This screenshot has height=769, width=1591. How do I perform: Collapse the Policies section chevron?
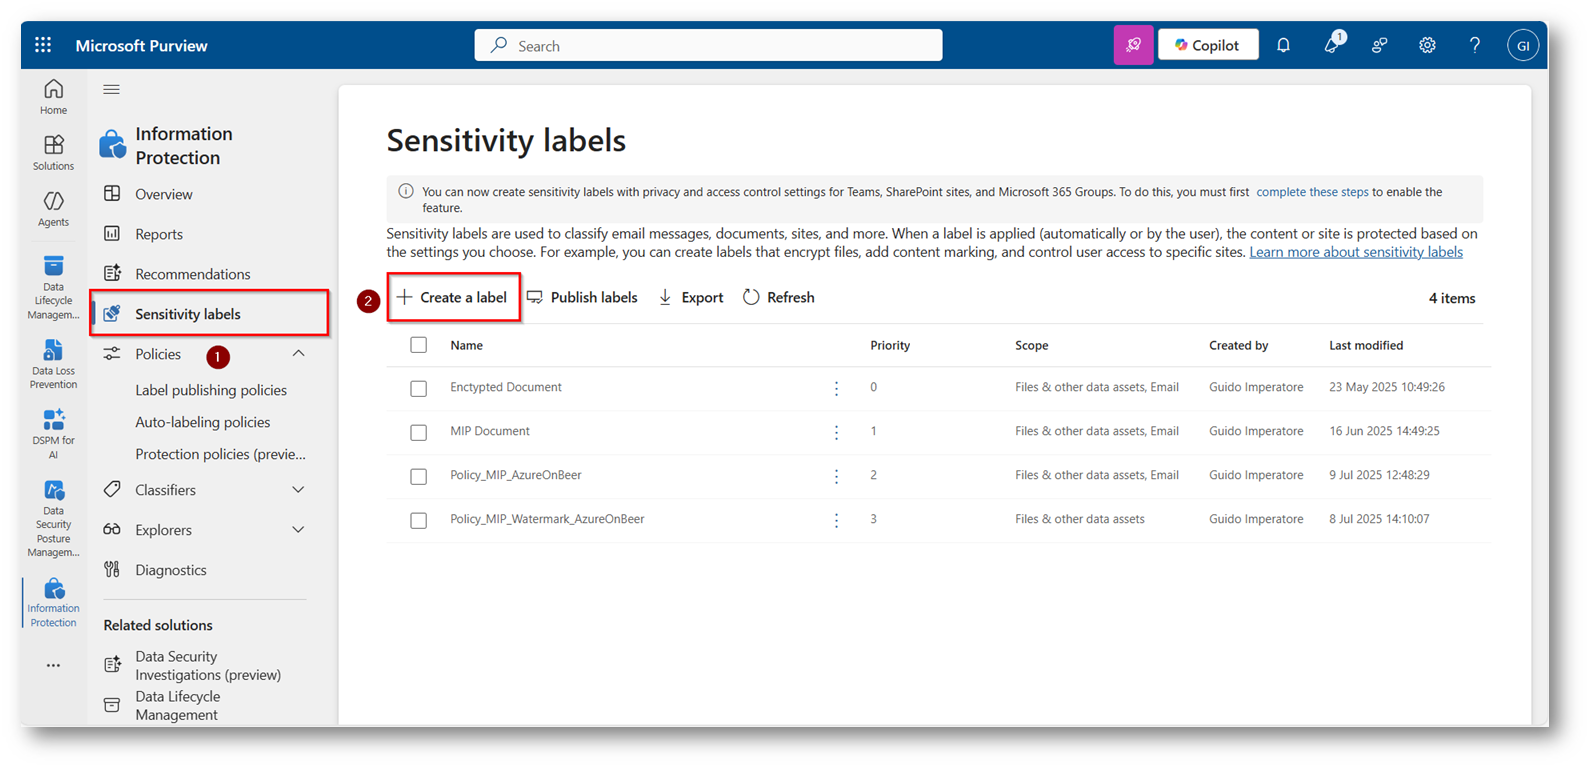tap(298, 354)
